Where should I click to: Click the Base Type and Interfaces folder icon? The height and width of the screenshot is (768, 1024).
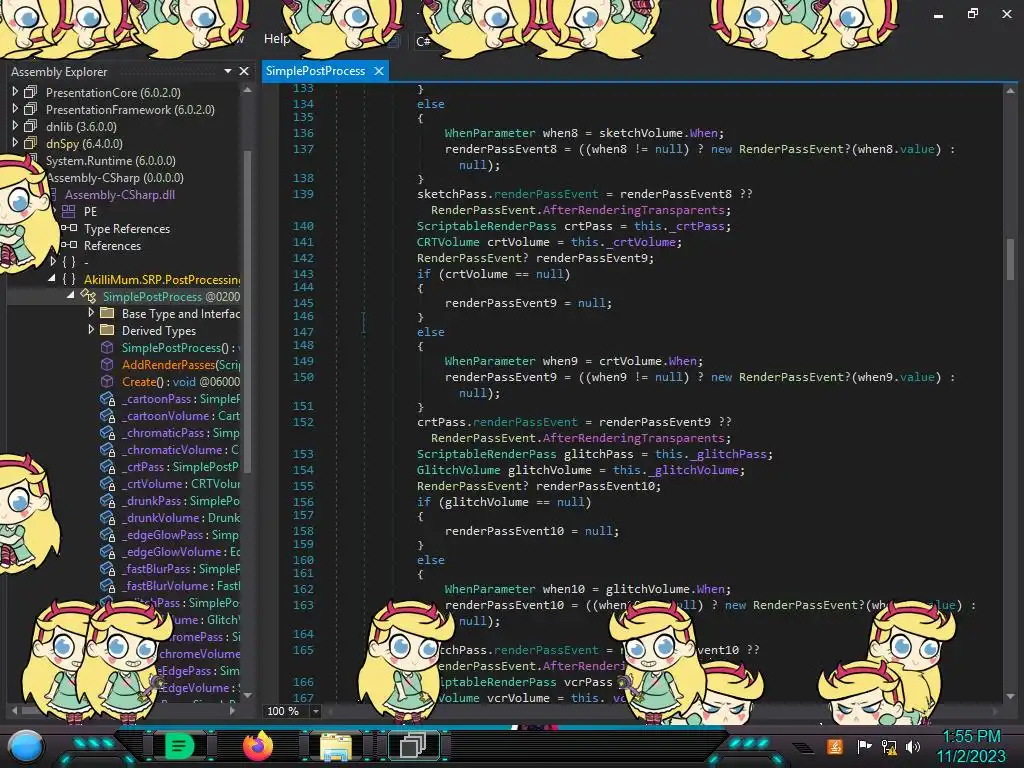point(107,313)
